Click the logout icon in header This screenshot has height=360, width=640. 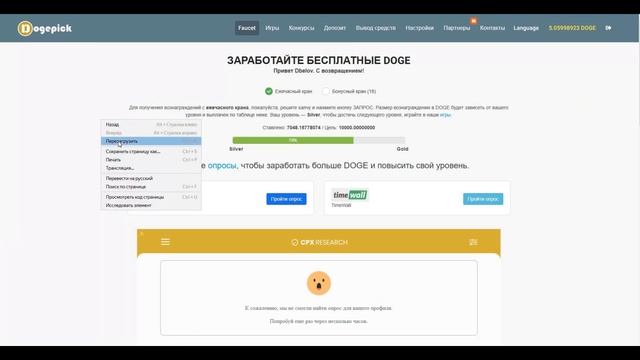(608, 28)
